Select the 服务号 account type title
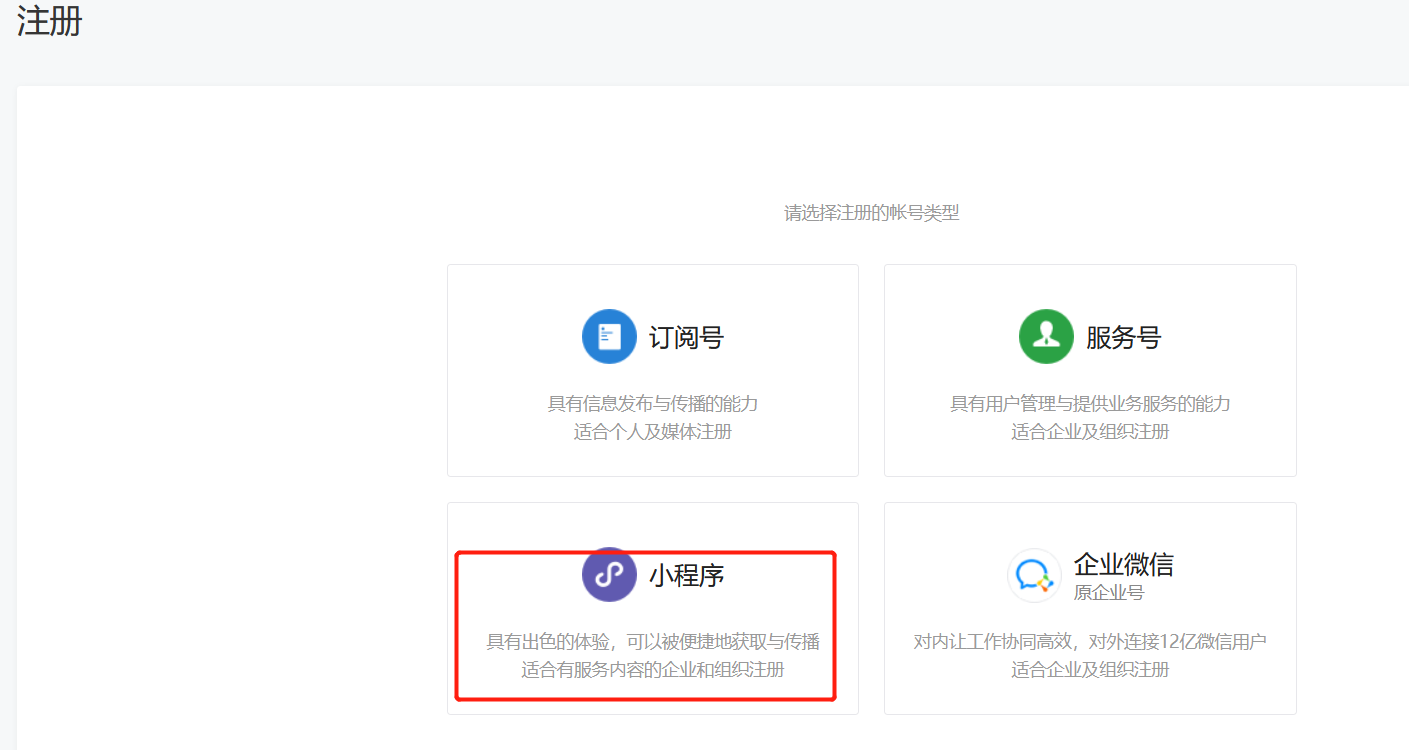Viewport: 1409px width, 750px height. [x=1123, y=337]
